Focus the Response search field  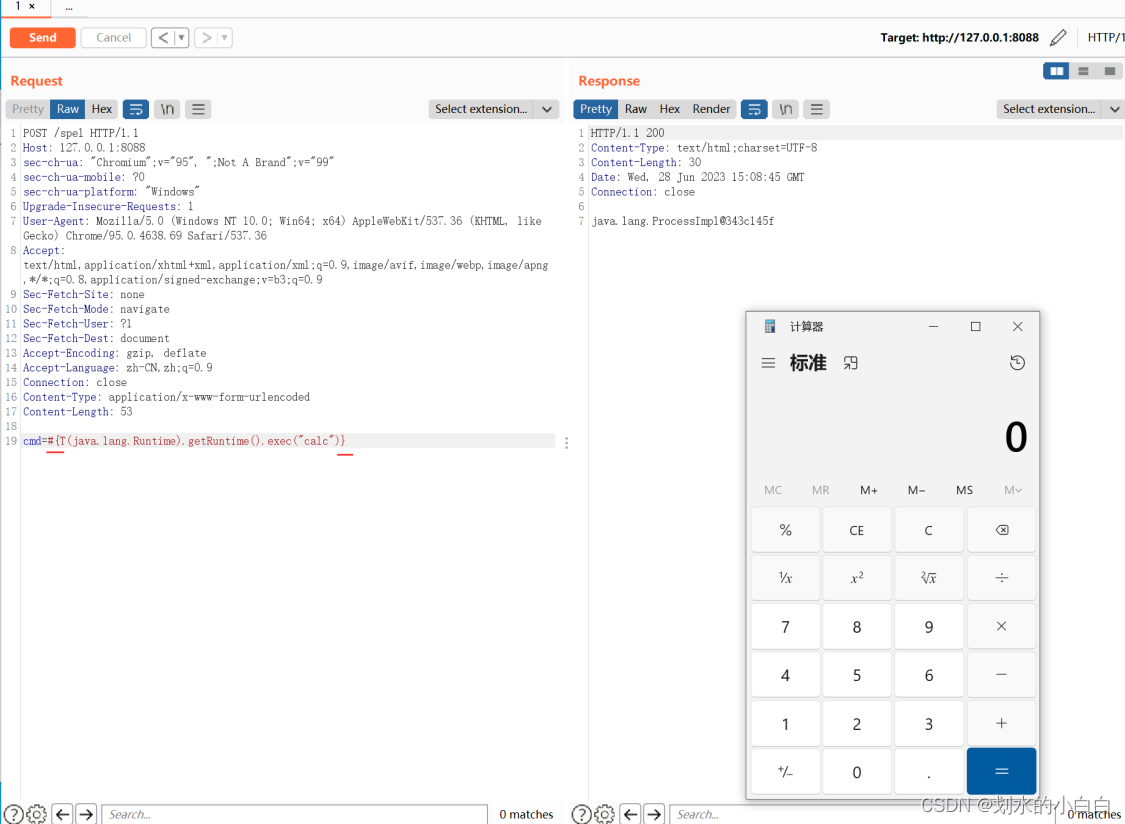861,814
